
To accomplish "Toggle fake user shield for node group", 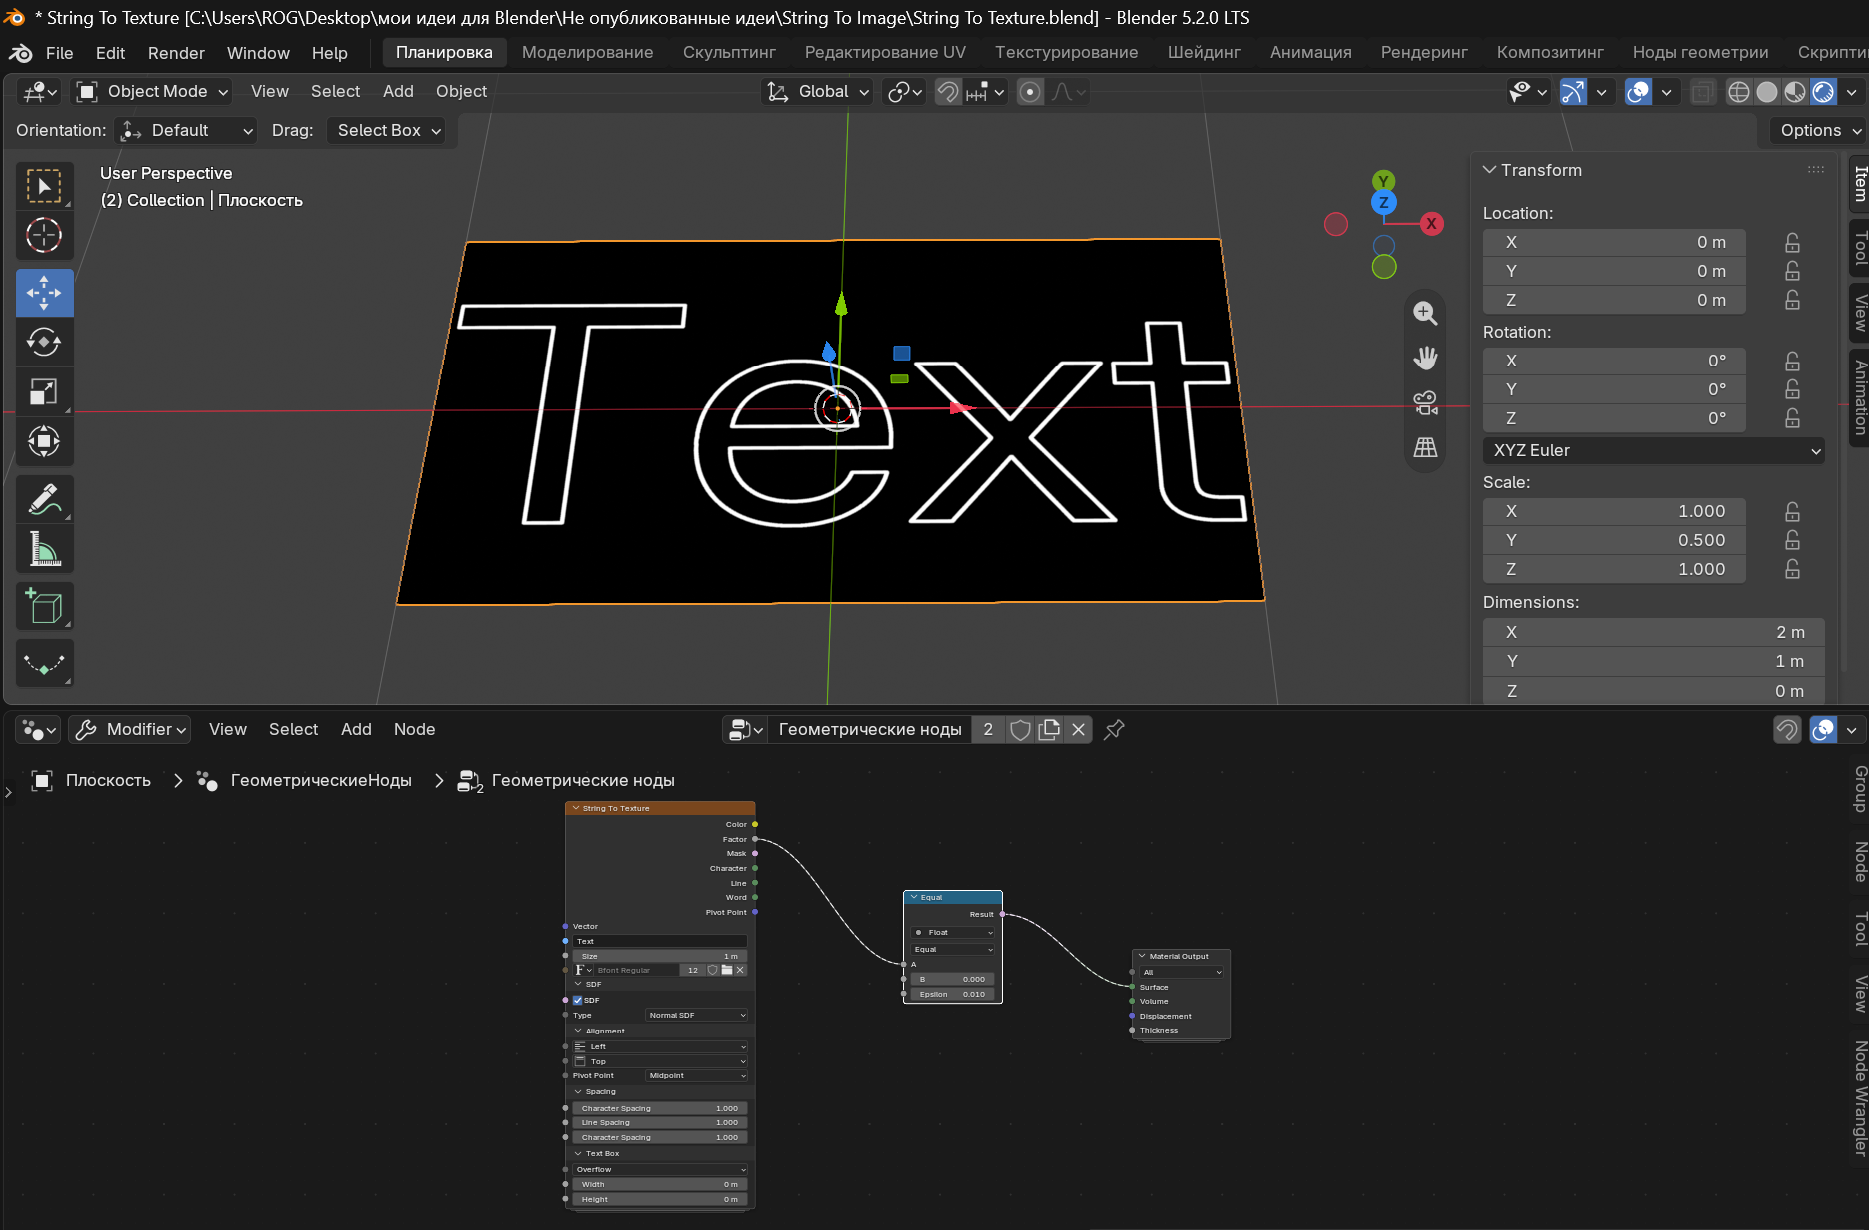I will click(x=1020, y=730).
